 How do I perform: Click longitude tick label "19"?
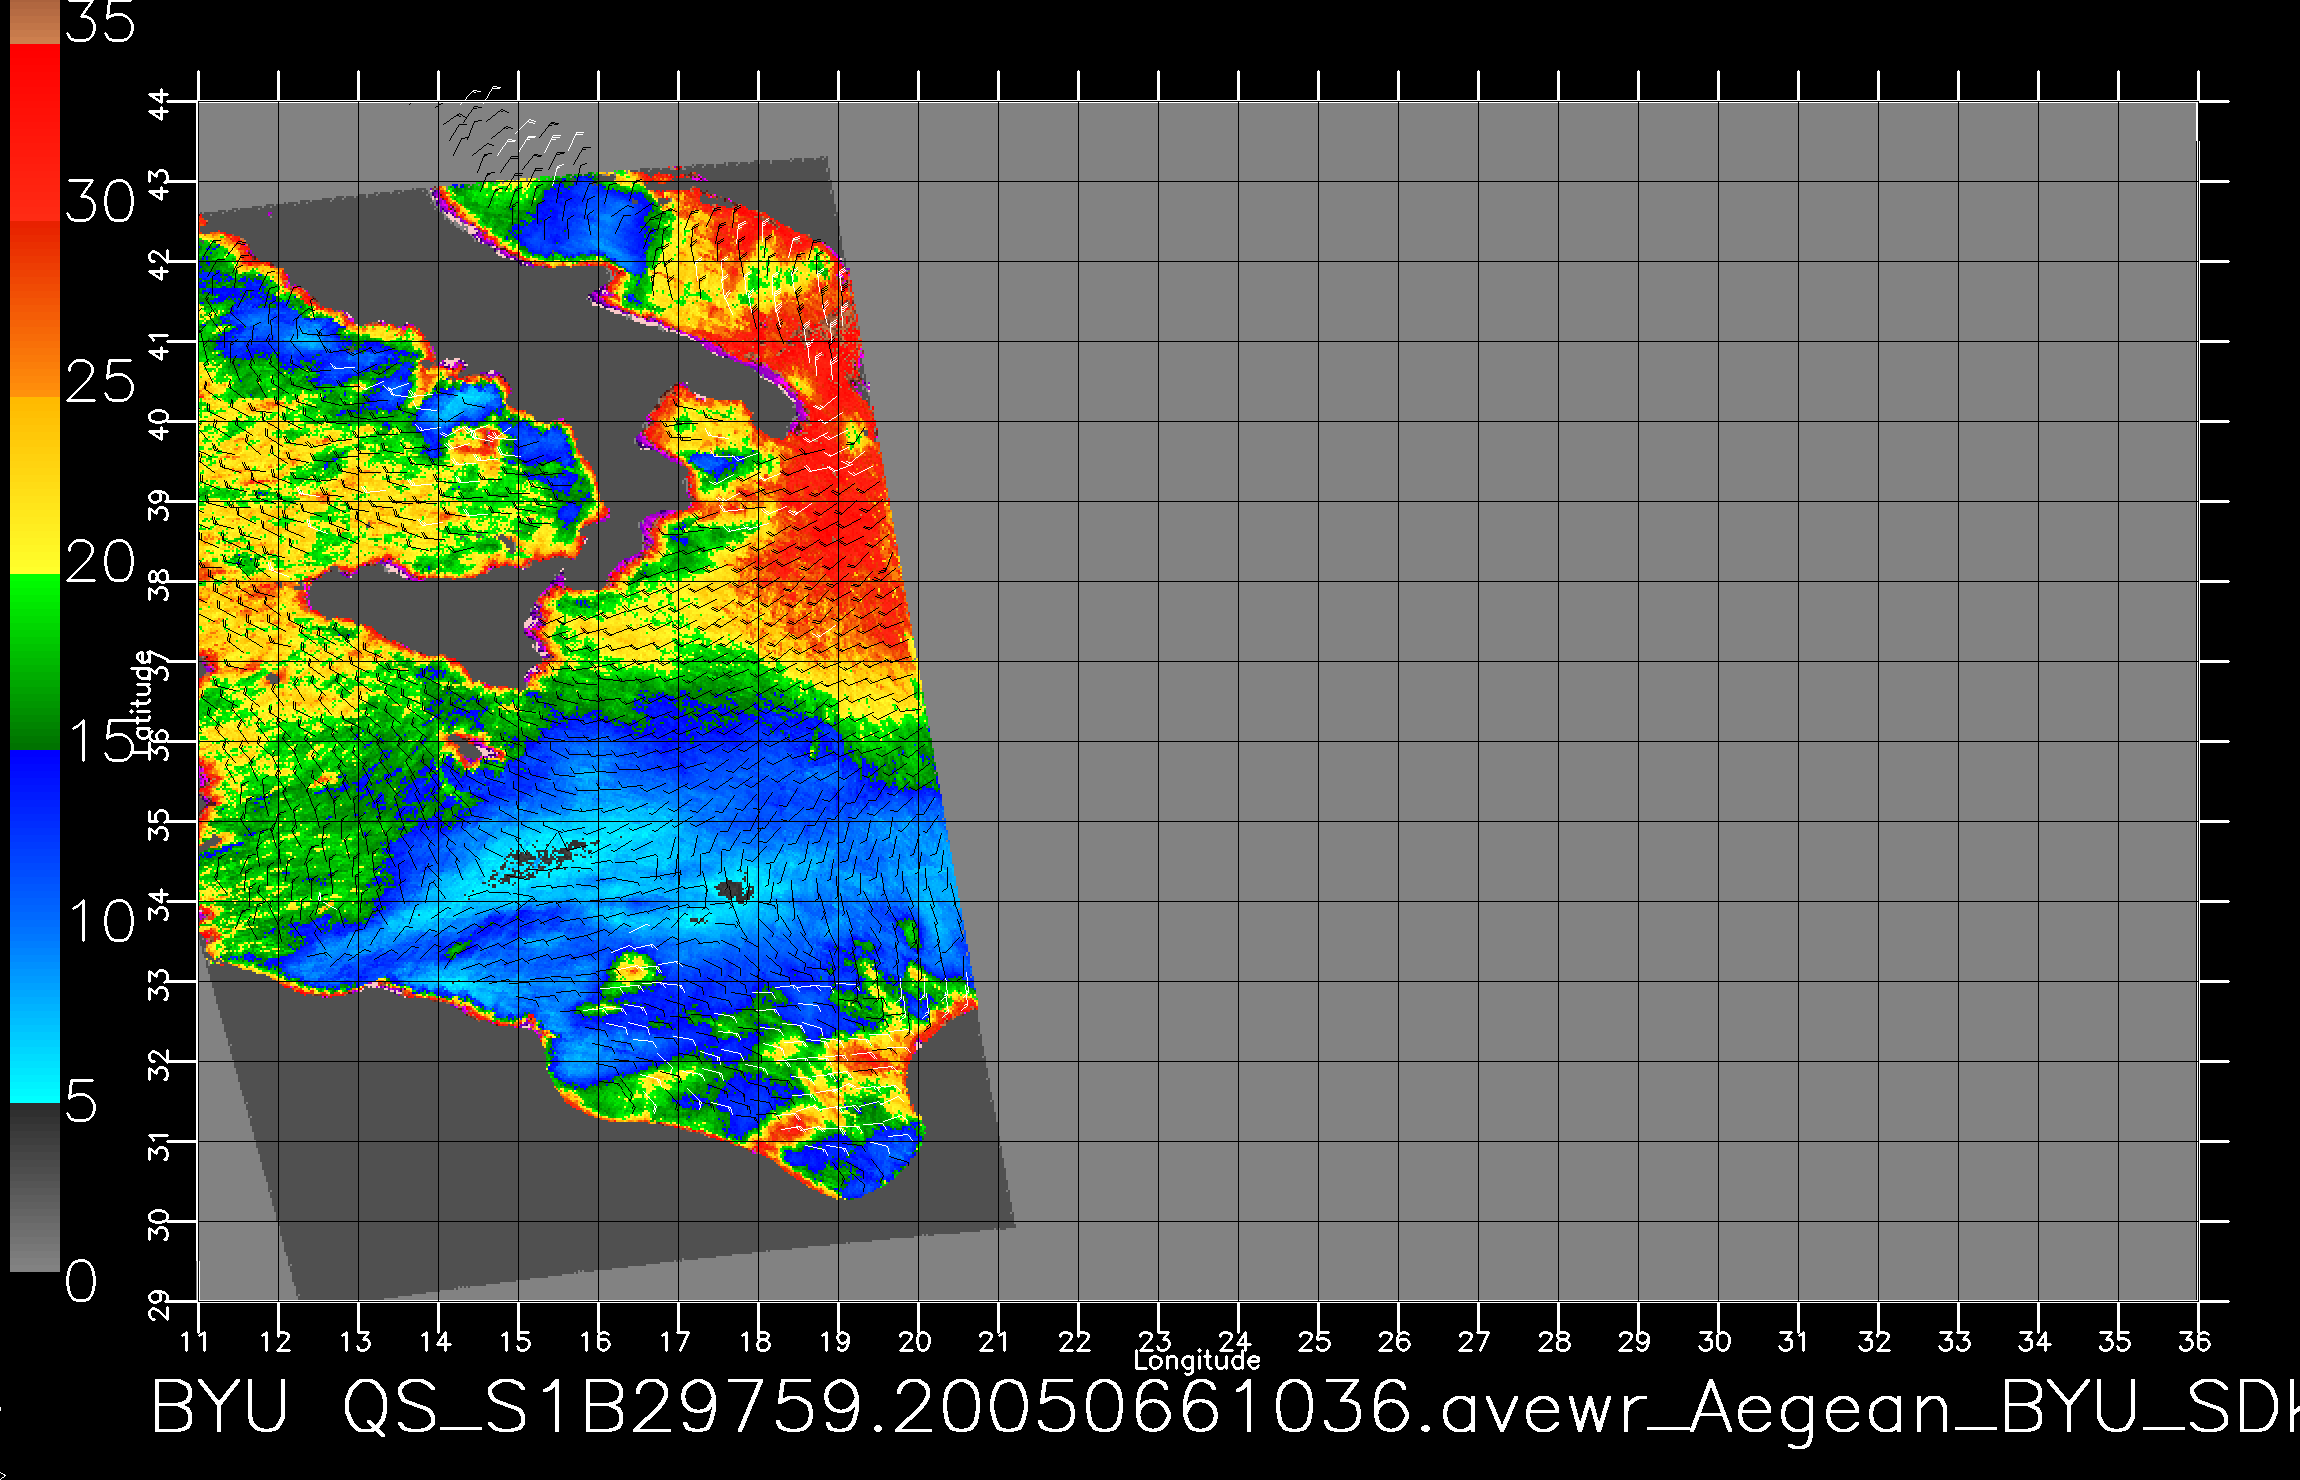pos(835,1341)
